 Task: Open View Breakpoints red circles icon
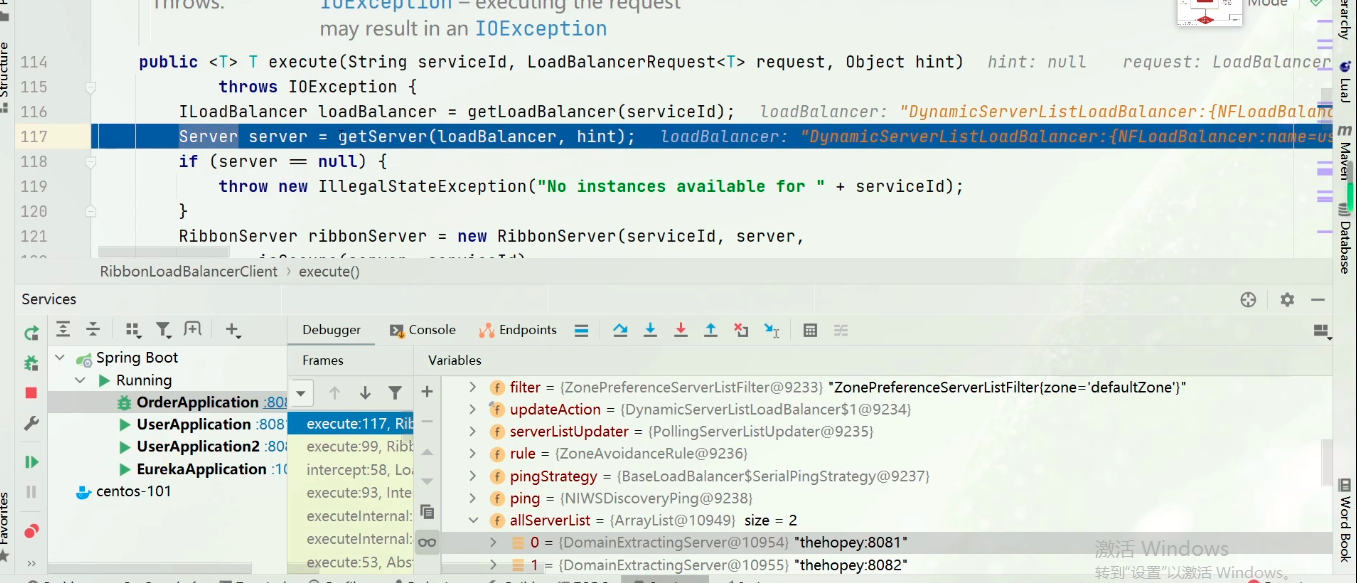(31, 531)
